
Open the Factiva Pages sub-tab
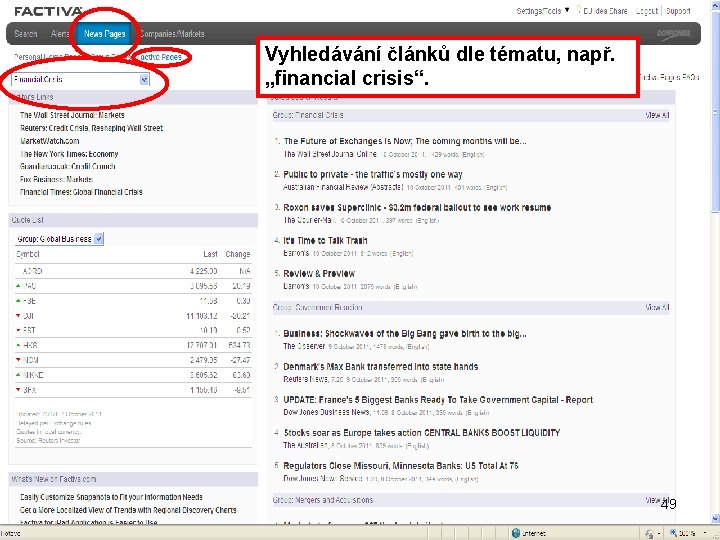pos(161,57)
